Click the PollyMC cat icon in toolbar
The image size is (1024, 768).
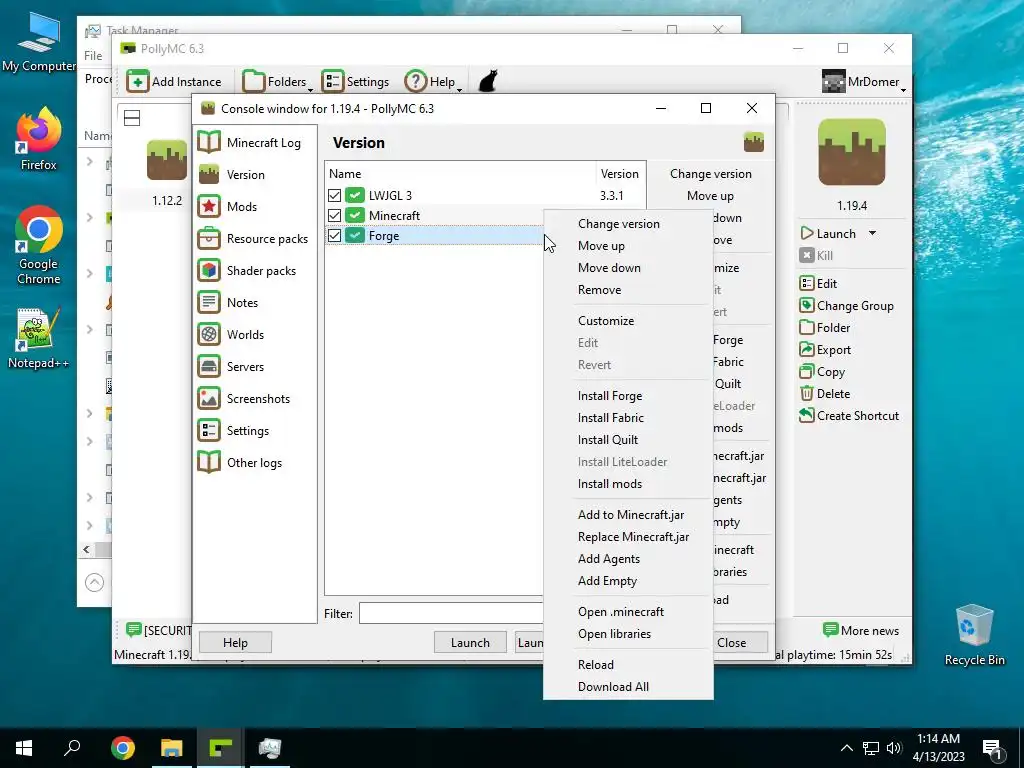pyautogui.click(x=488, y=82)
